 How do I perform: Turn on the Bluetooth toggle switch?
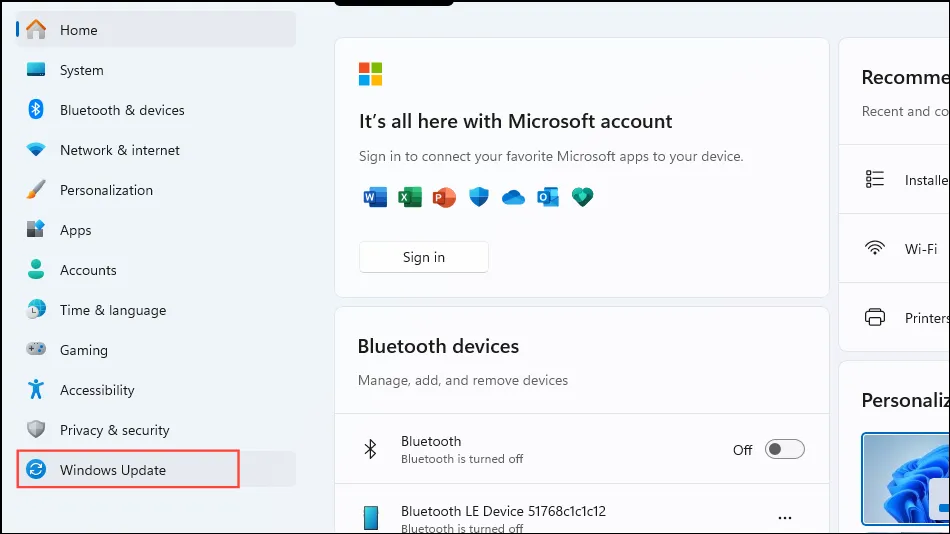click(785, 450)
